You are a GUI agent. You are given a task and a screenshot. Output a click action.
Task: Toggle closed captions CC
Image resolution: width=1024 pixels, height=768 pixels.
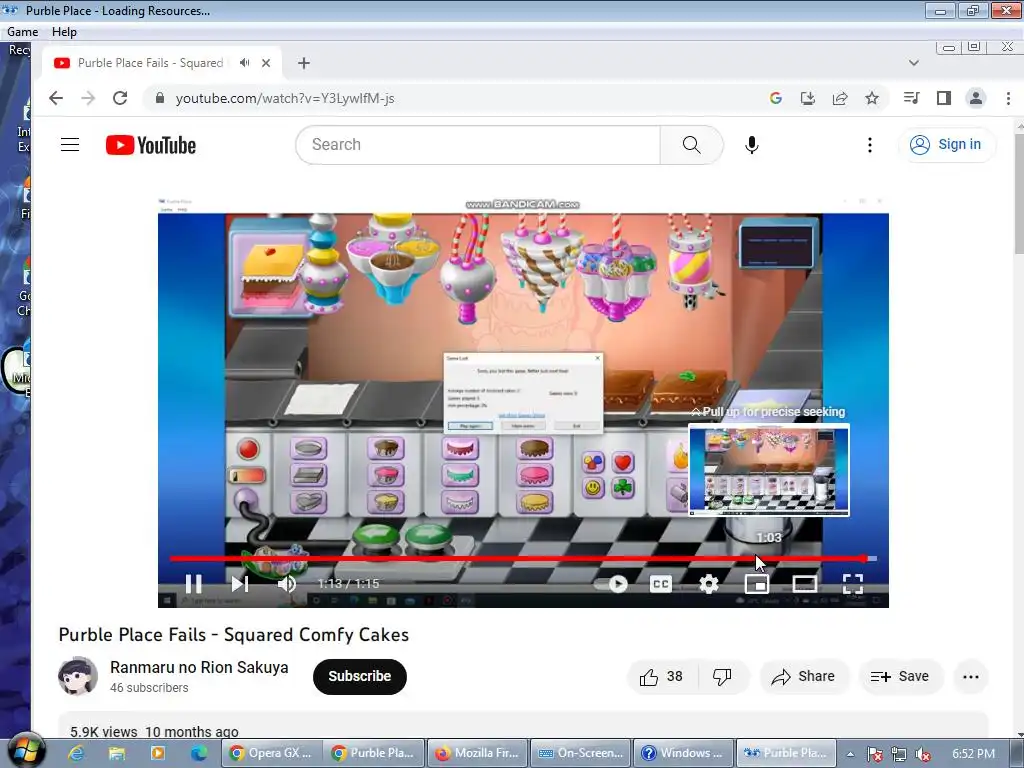pos(660,583)
